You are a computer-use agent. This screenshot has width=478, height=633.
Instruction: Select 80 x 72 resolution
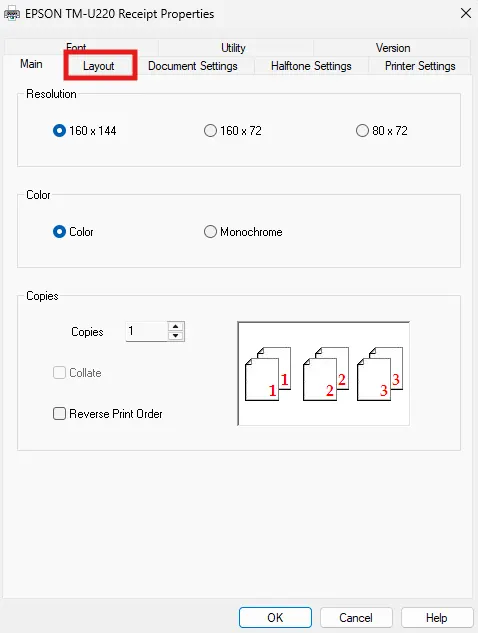click(382, 131)
